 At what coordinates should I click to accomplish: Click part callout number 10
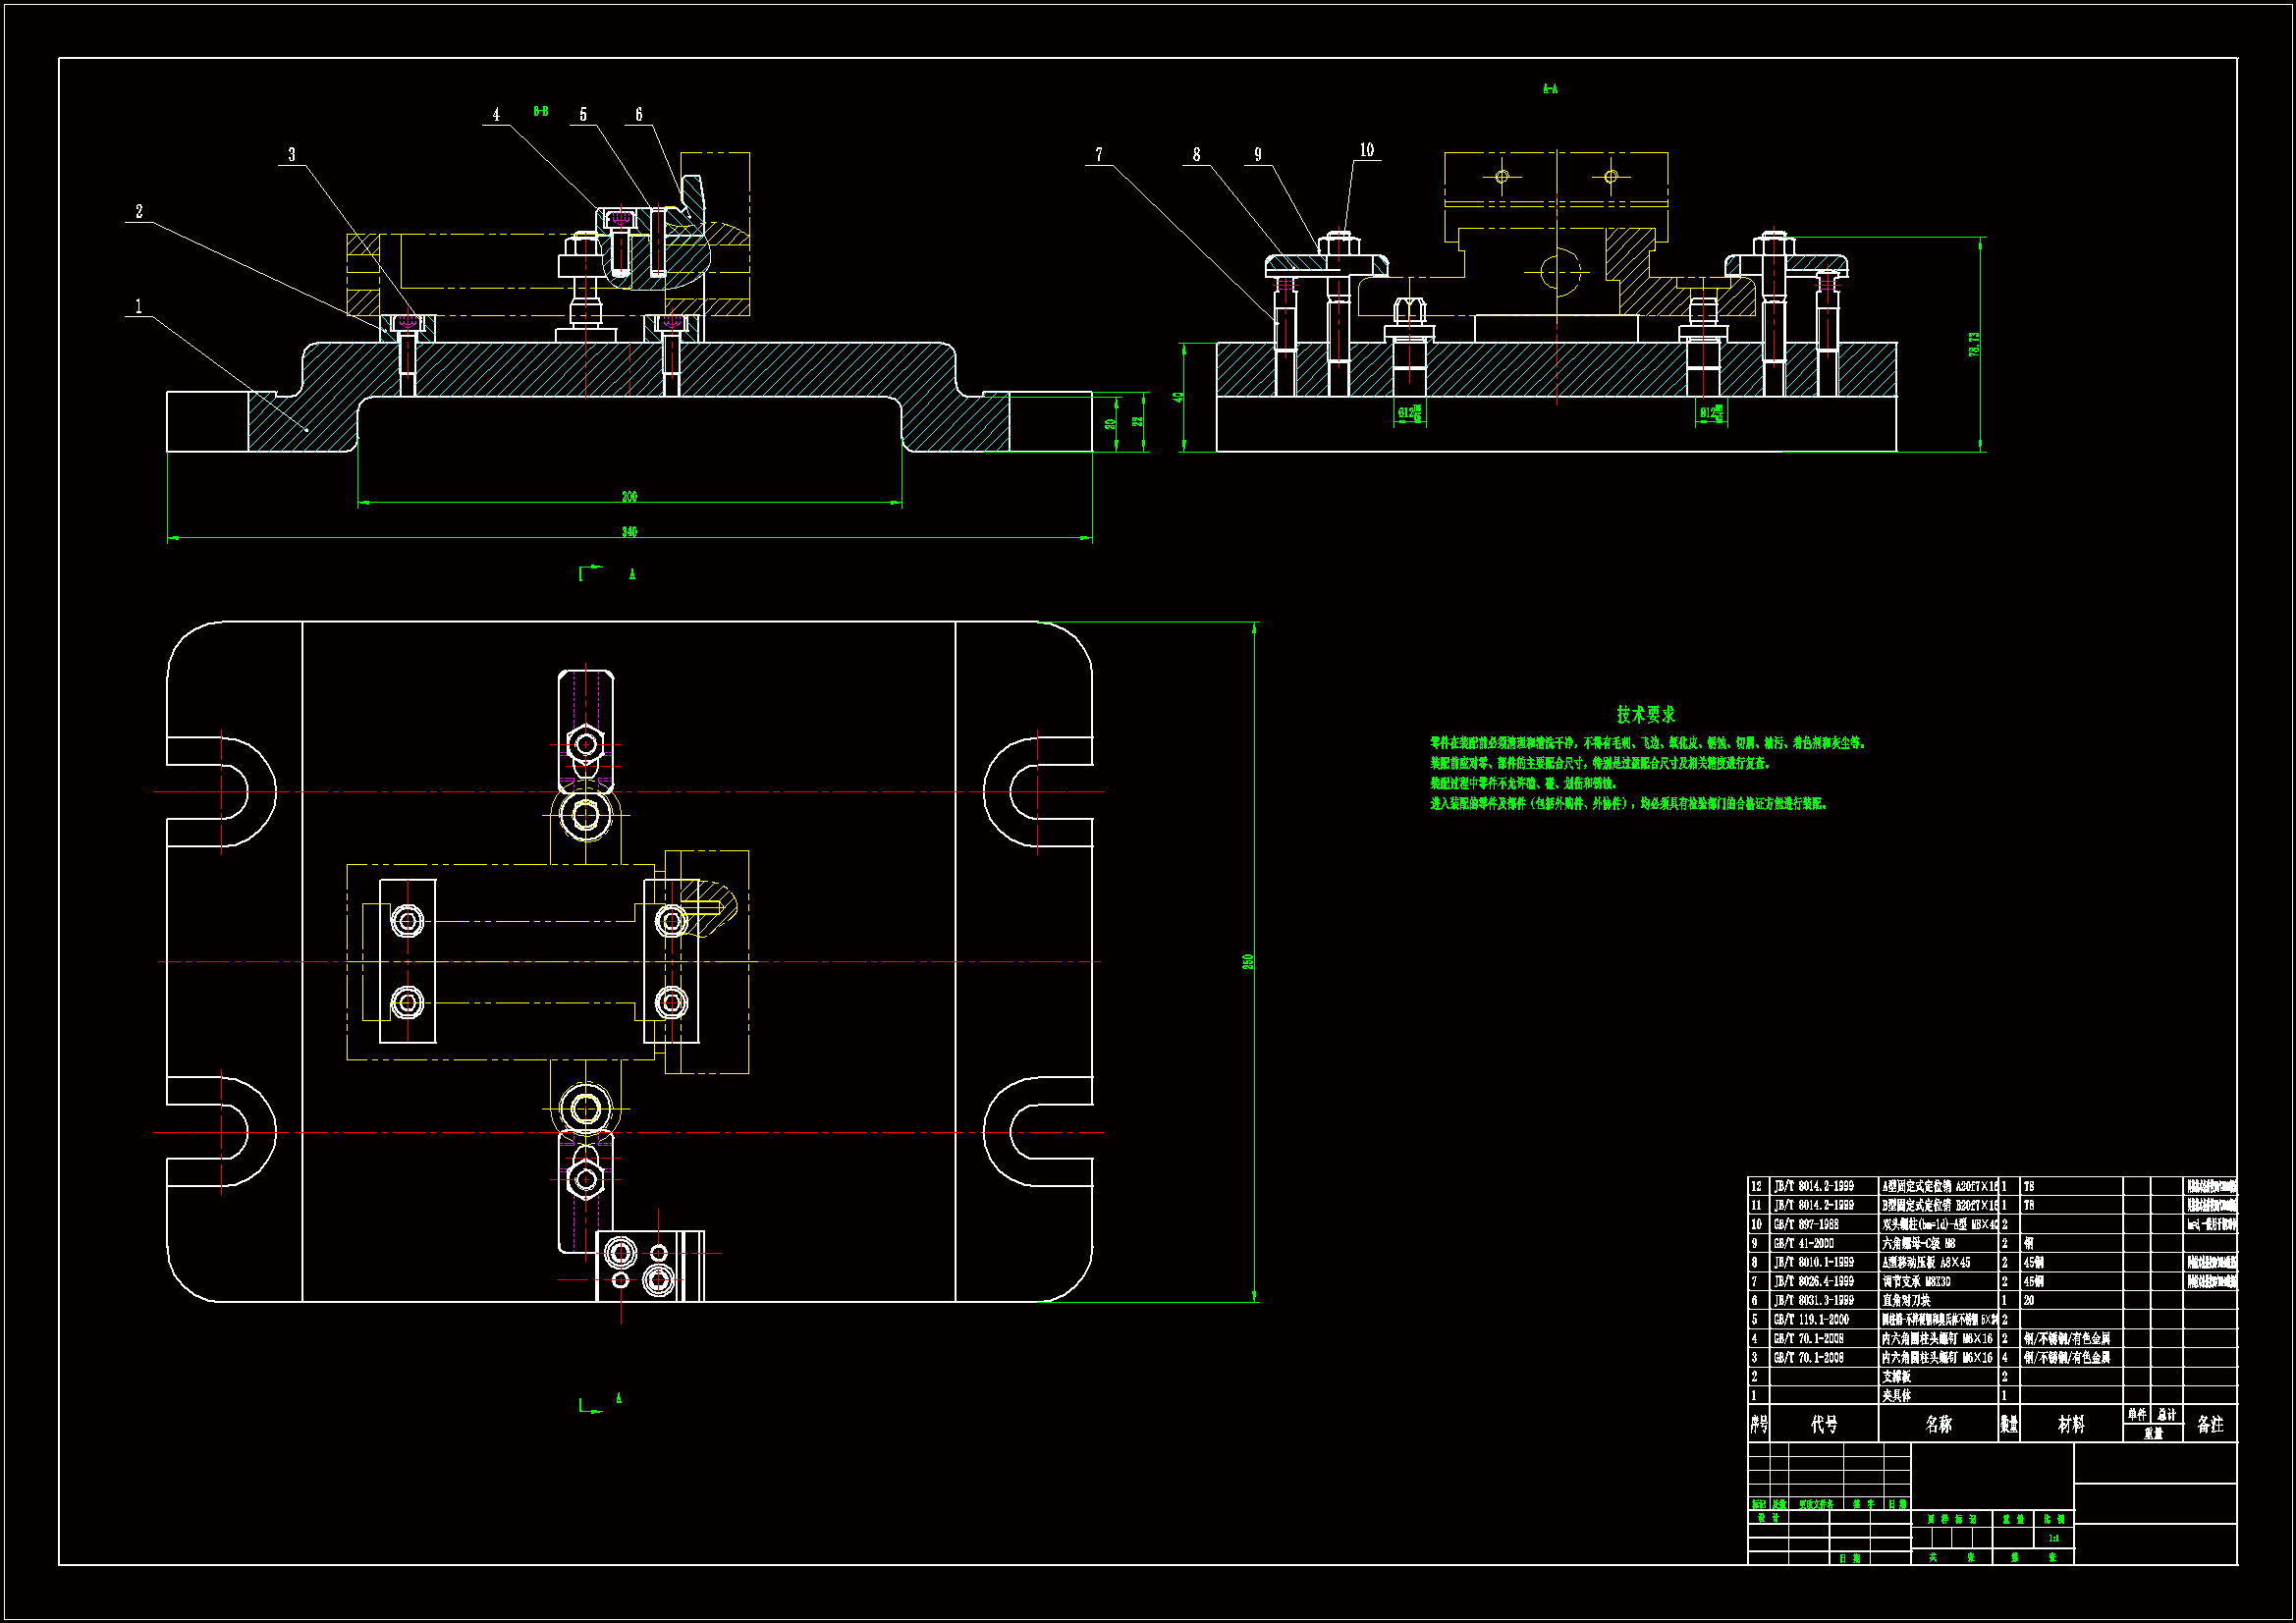1366,150
